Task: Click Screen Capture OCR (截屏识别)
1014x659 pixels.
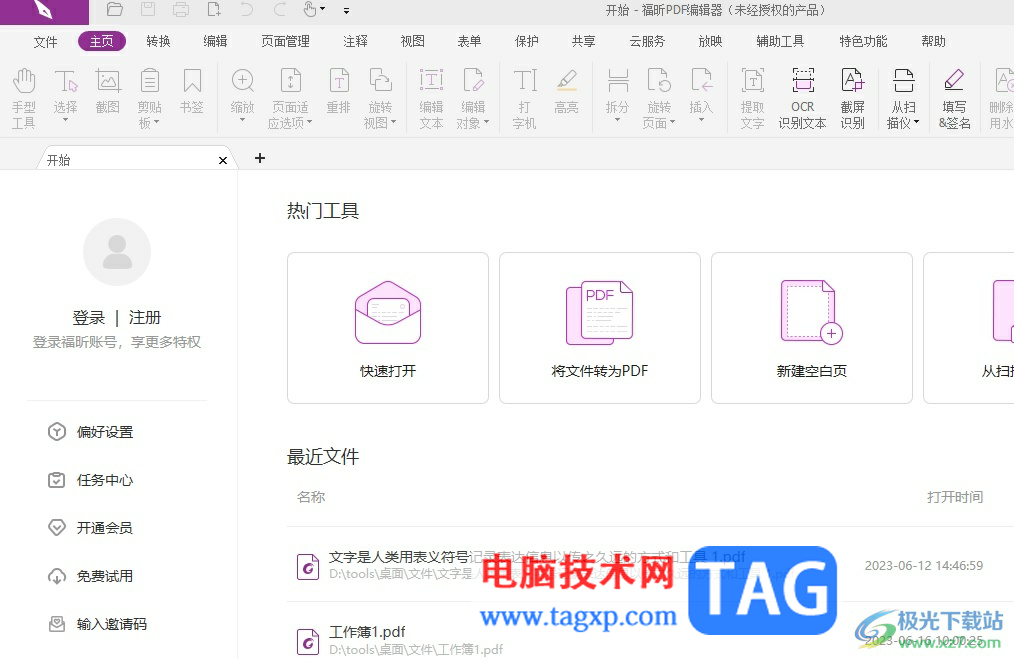Action: (x=853, y=98)
